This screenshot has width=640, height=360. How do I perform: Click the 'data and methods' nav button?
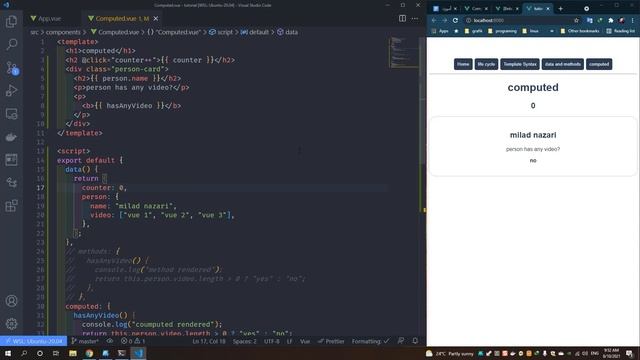[562, 64]
